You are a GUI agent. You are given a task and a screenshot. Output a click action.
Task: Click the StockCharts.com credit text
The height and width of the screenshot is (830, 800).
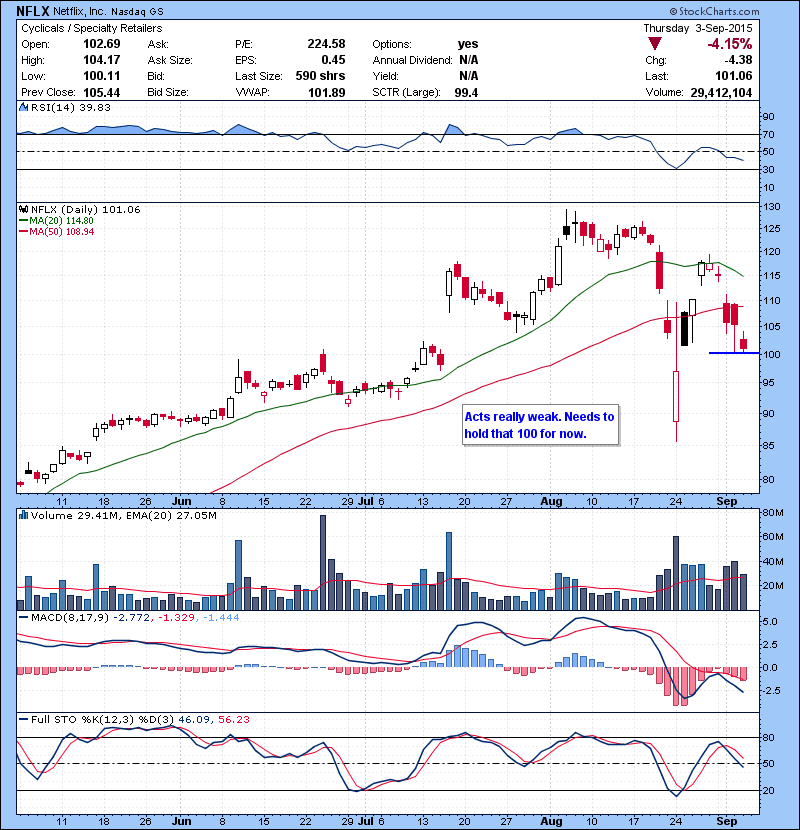pos(714,11)
